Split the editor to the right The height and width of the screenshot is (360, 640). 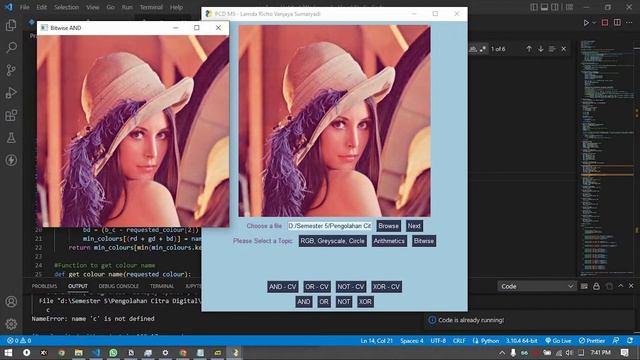(617, 23)
